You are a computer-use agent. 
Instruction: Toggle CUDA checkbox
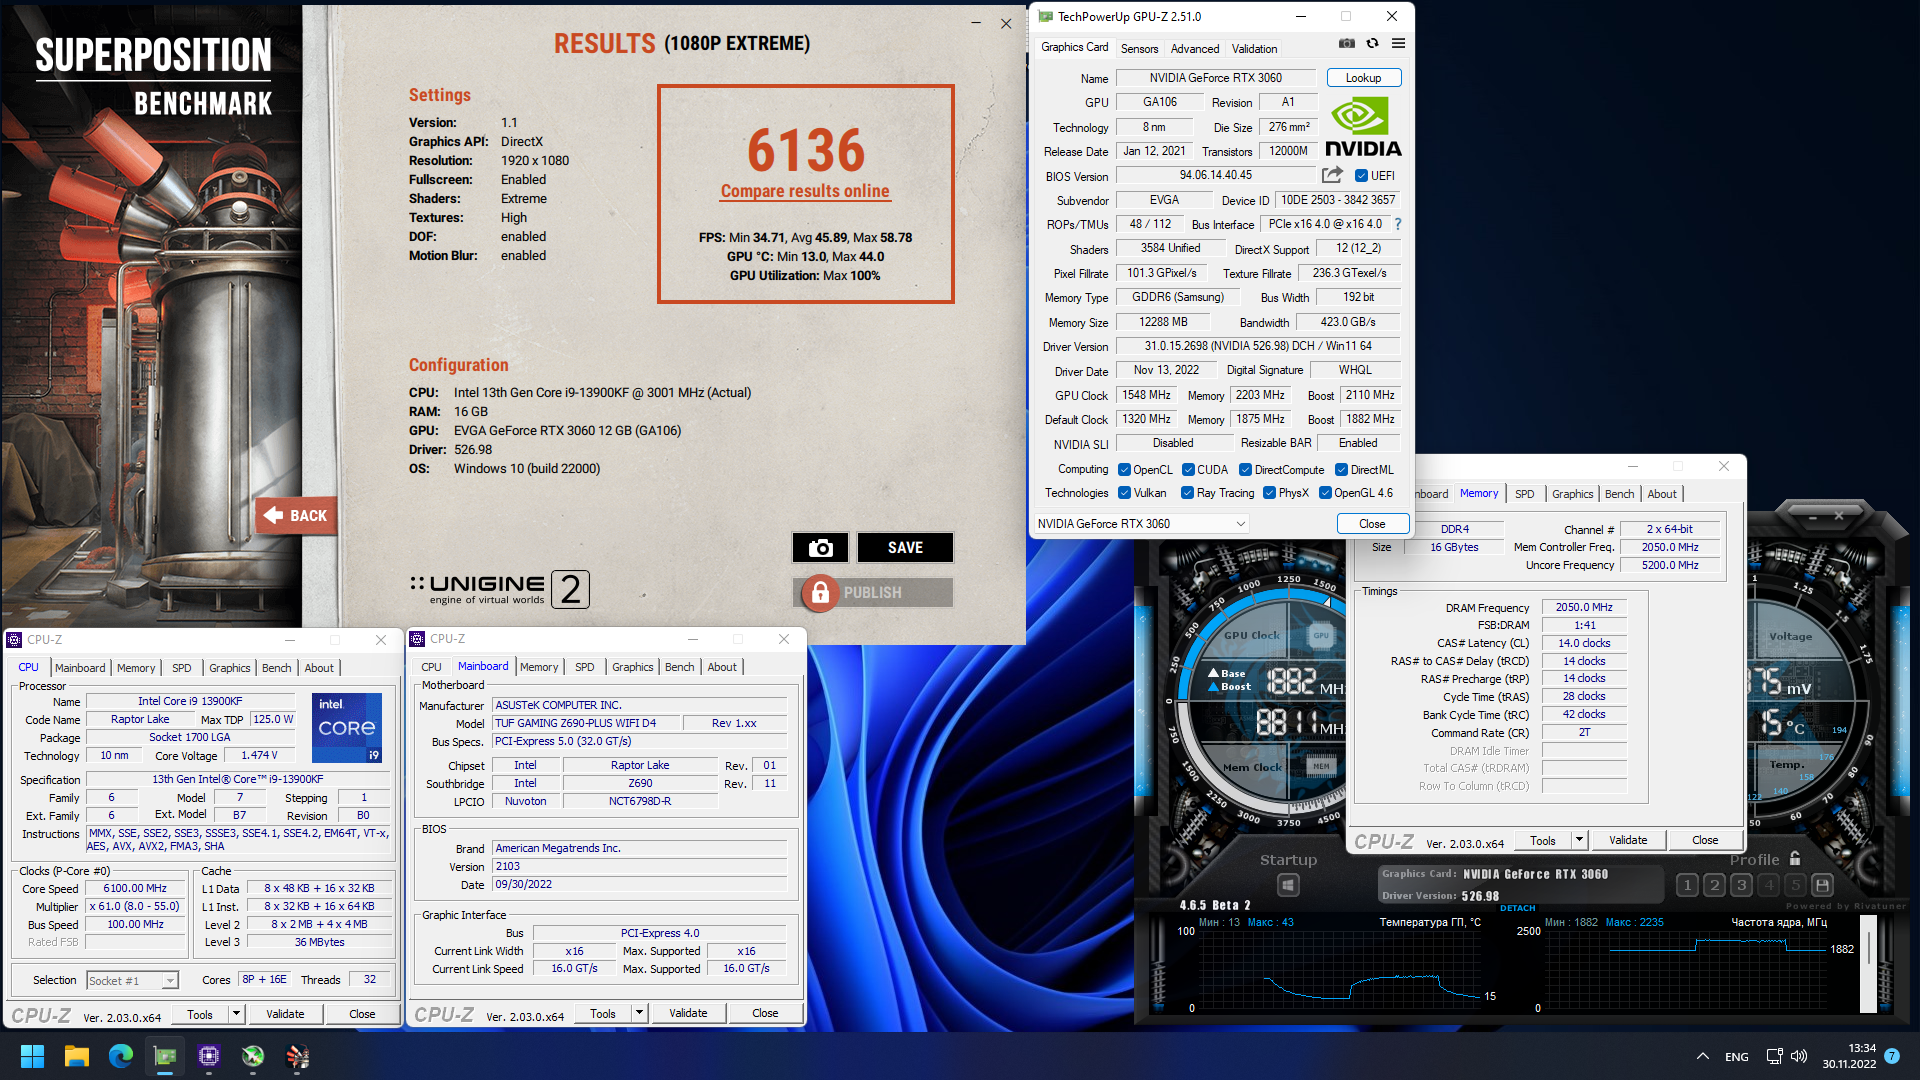(x=1188, y=470)
